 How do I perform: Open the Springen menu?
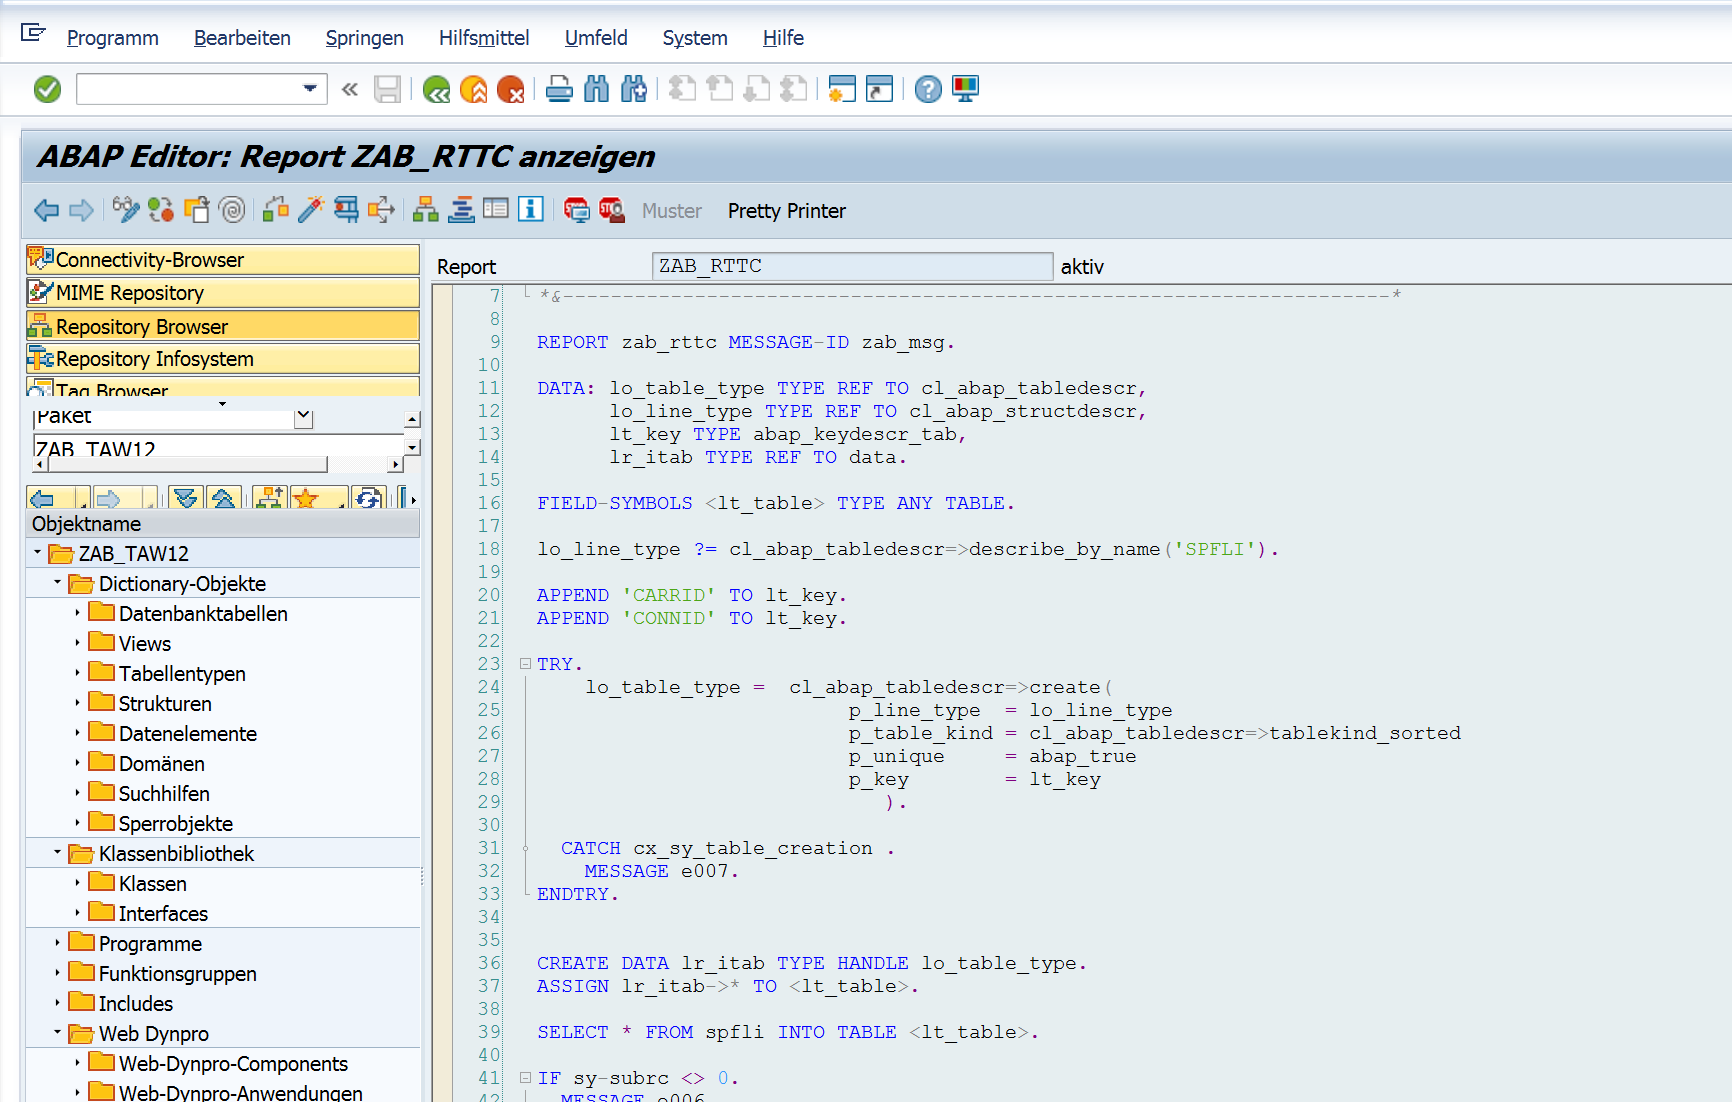tap(364, 38)
